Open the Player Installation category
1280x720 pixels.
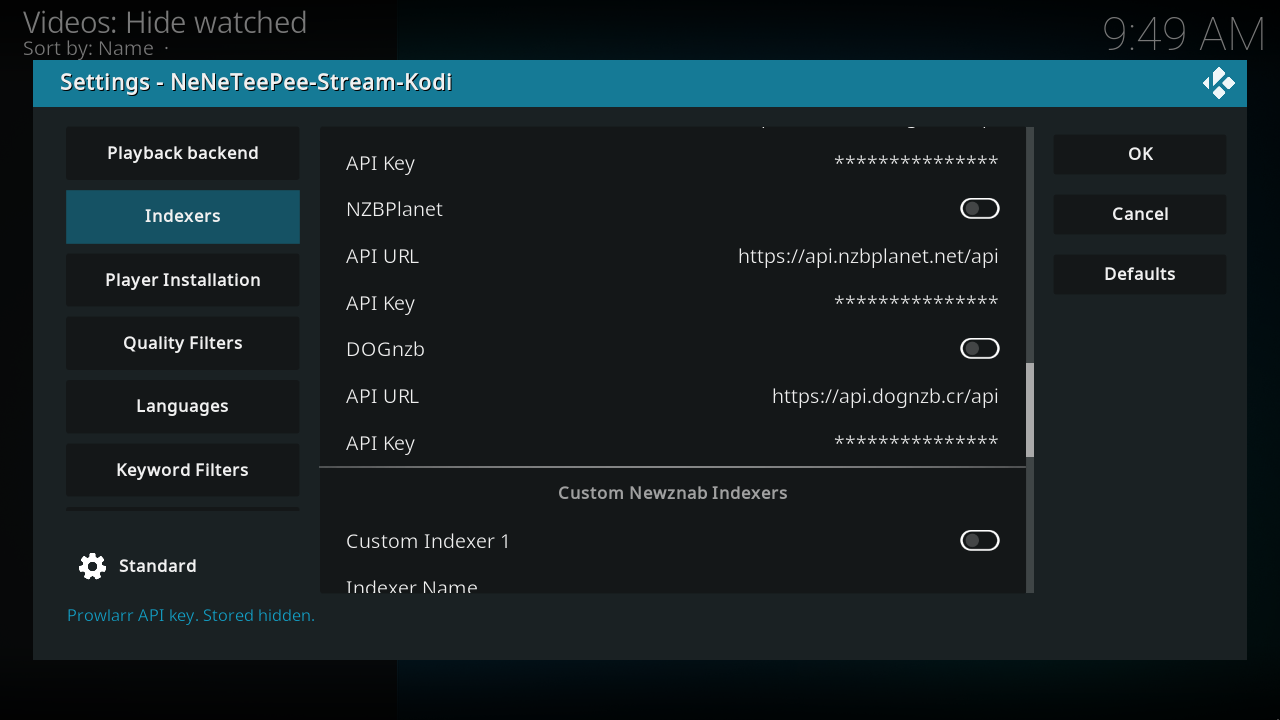pos(183,280)
